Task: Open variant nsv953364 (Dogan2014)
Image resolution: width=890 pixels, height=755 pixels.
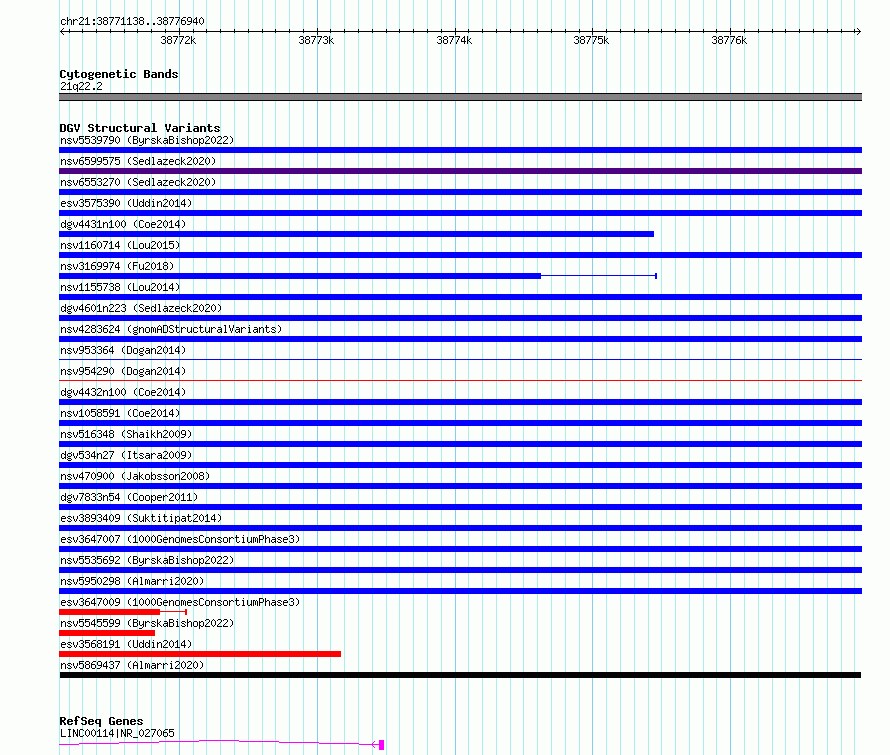Action: (123, 350)
